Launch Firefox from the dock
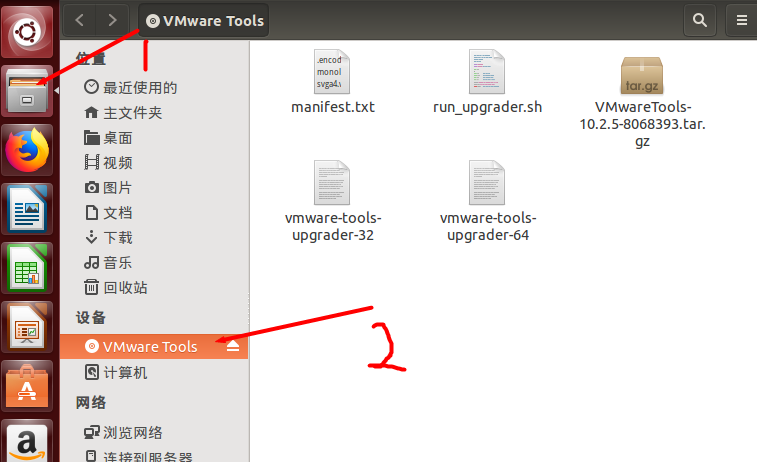The width and height of the screenshot is (757, 462). pos(27,150)
